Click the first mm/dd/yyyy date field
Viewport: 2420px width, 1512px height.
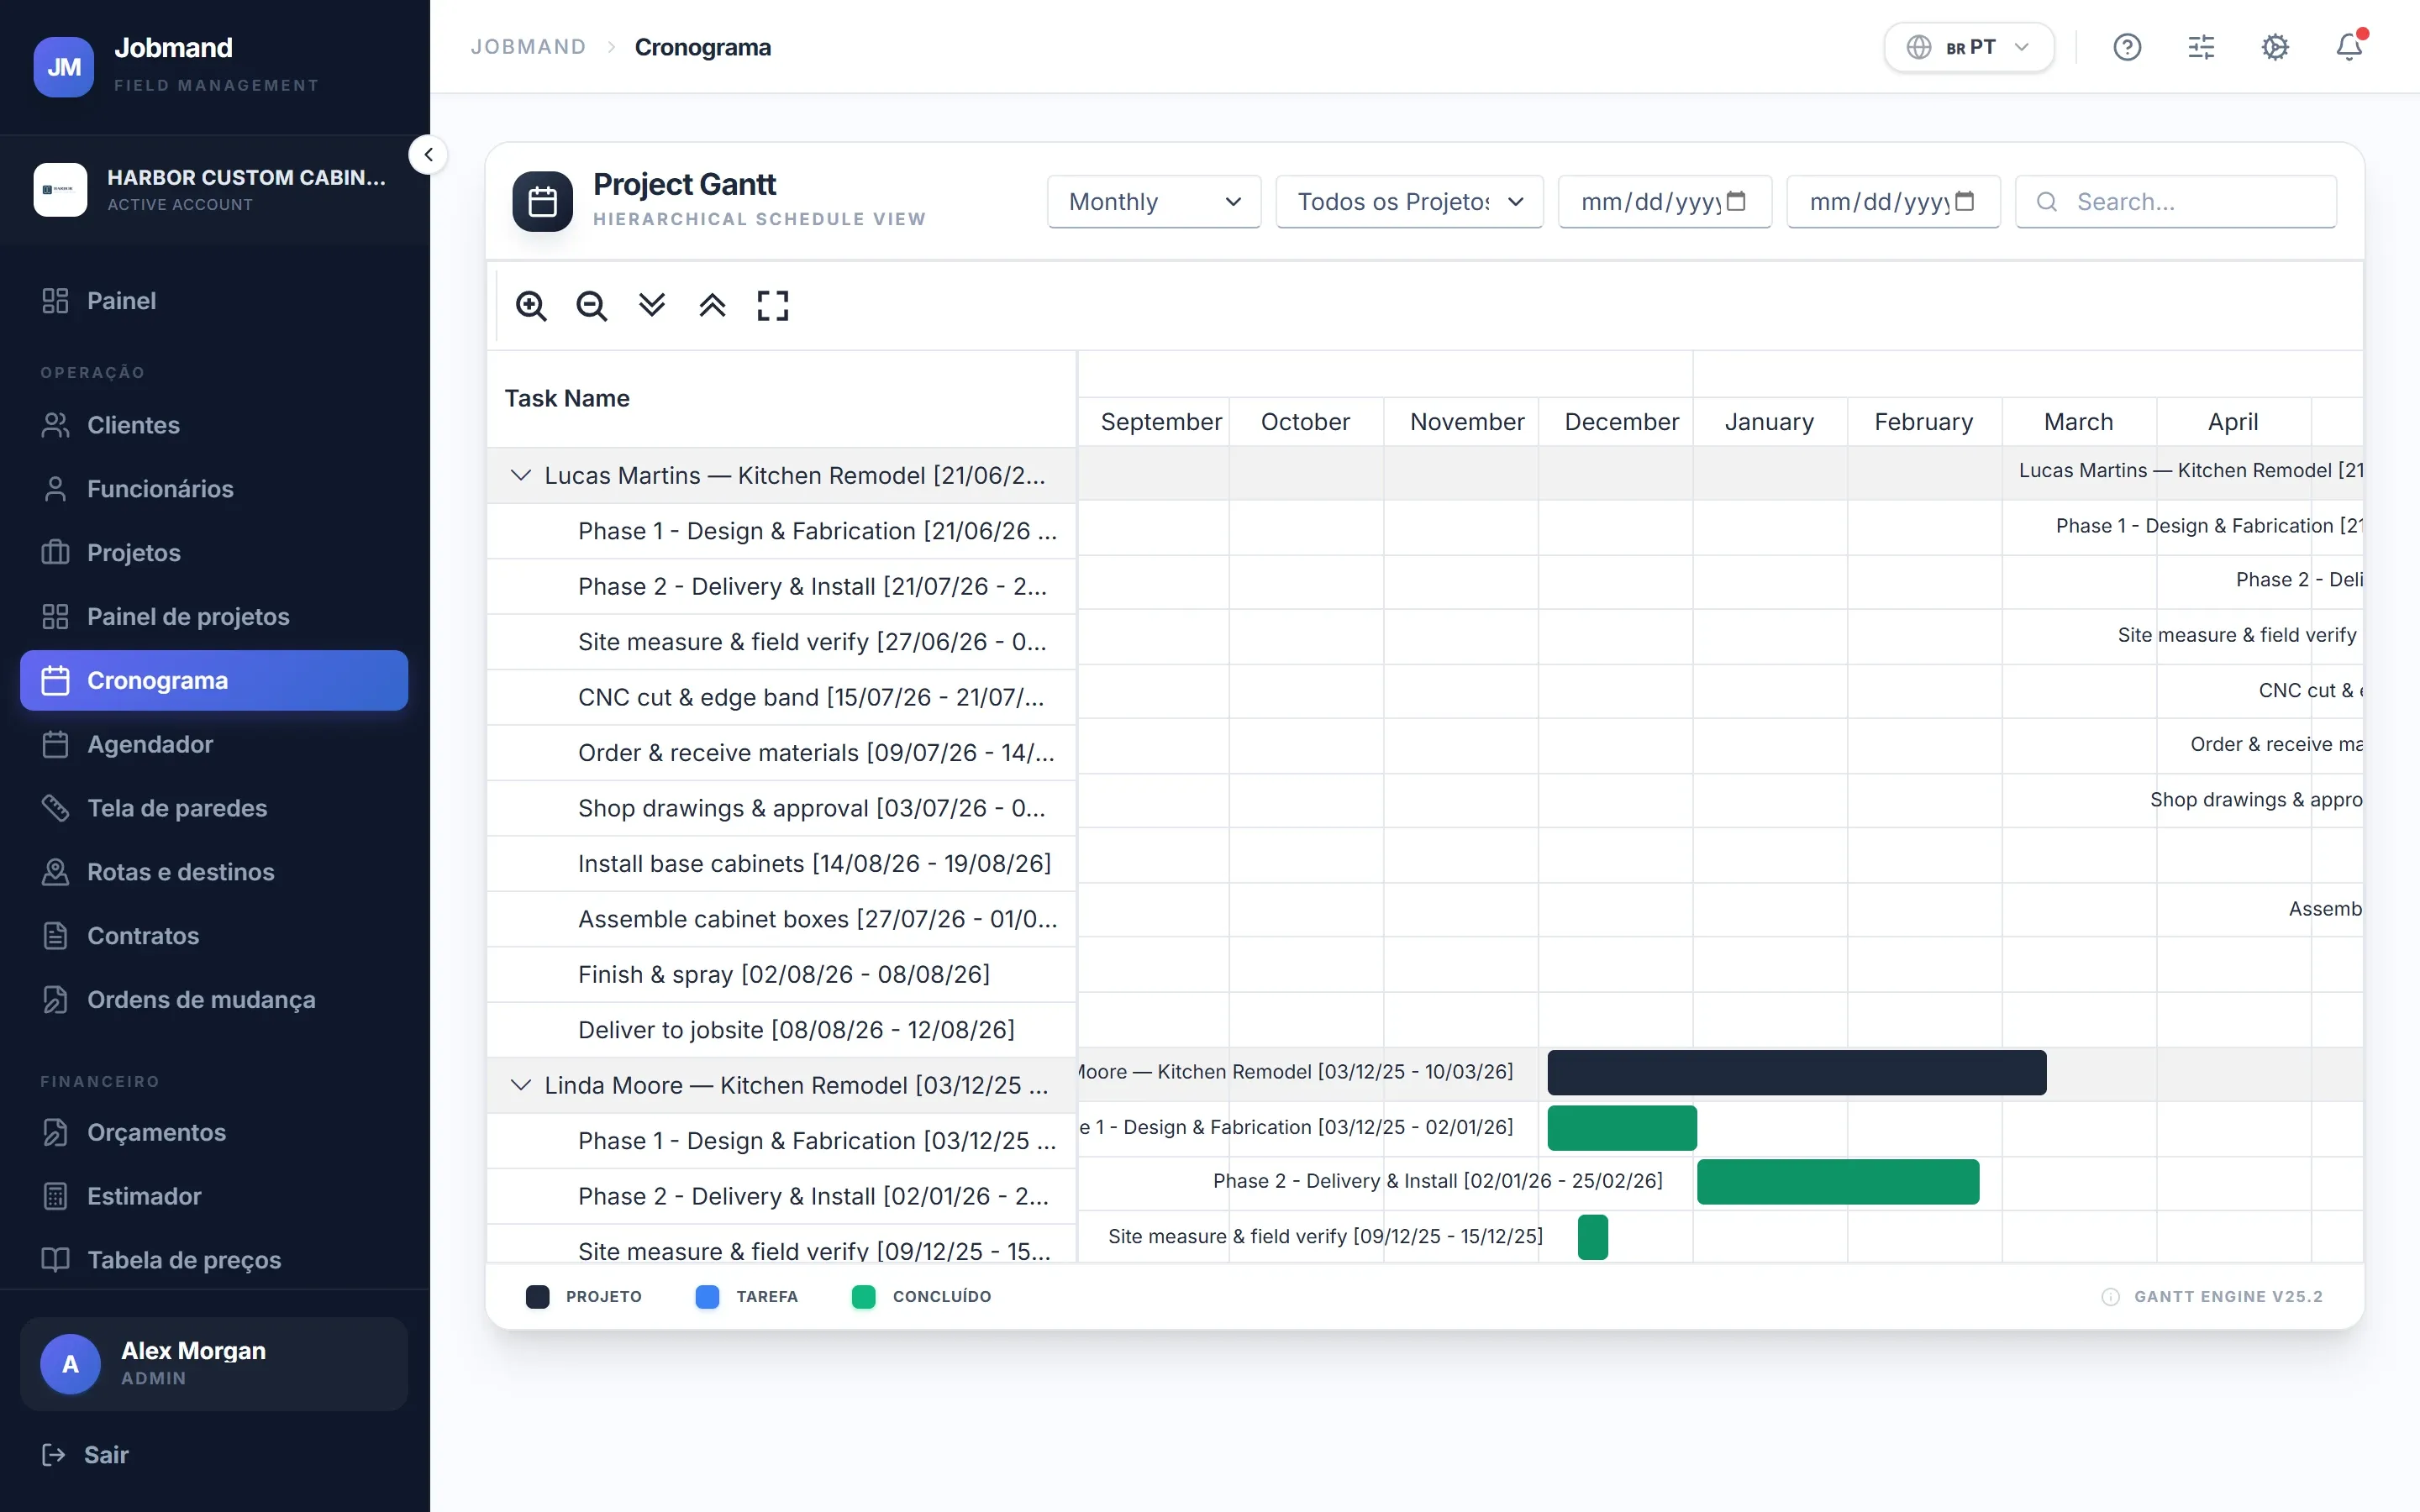[x=1664, y=201]
